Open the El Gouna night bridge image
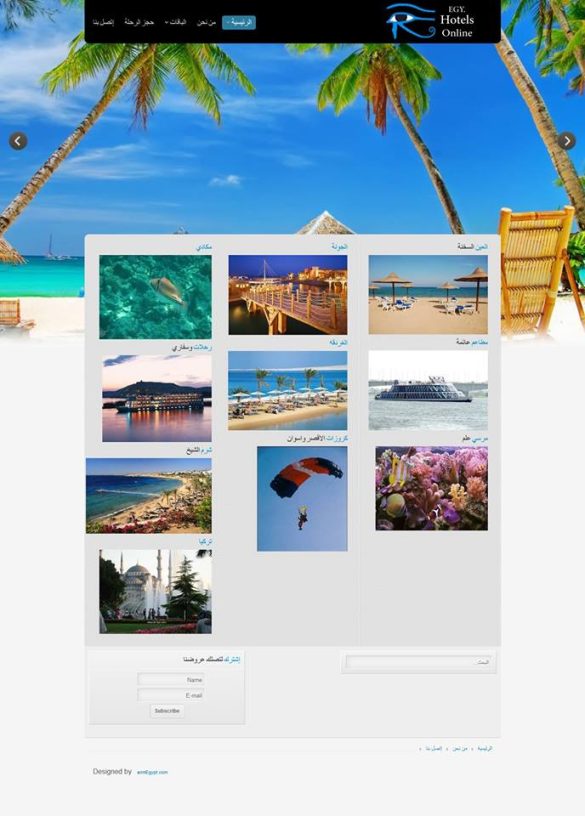This screenshot has width=585, height=816. (288, 295)
